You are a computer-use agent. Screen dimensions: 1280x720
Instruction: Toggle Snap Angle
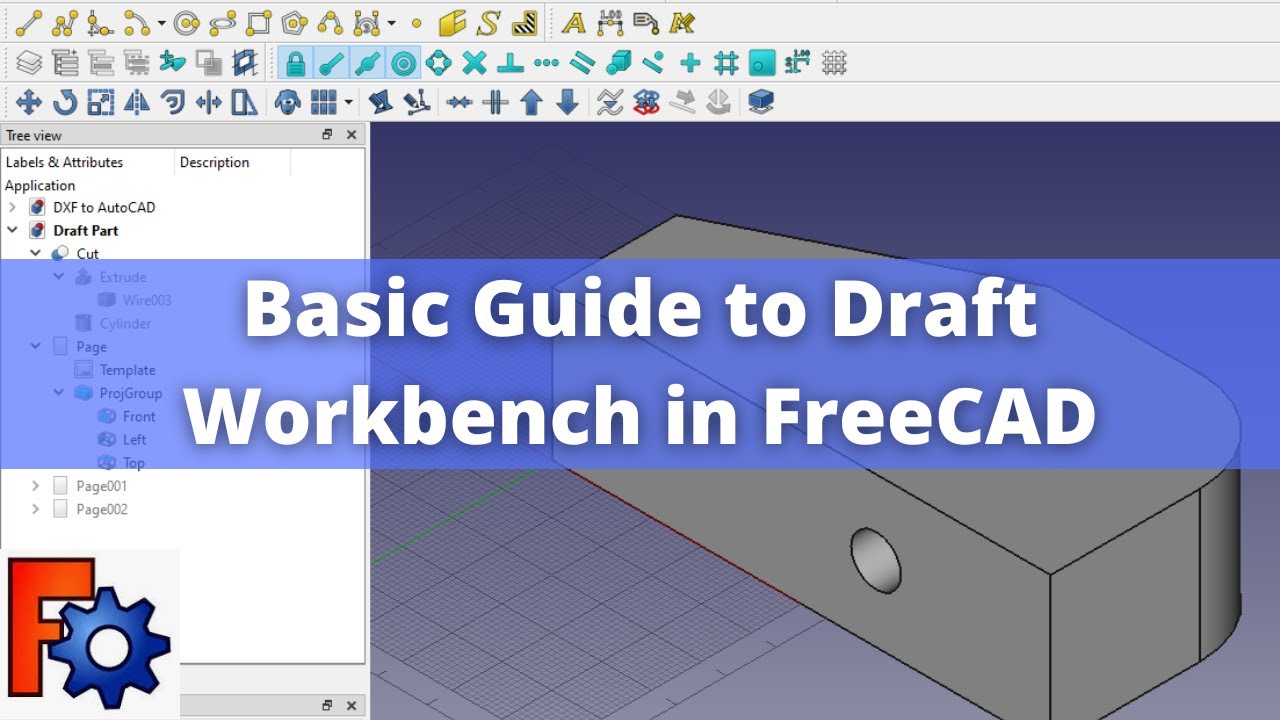[x=438, y=63]
